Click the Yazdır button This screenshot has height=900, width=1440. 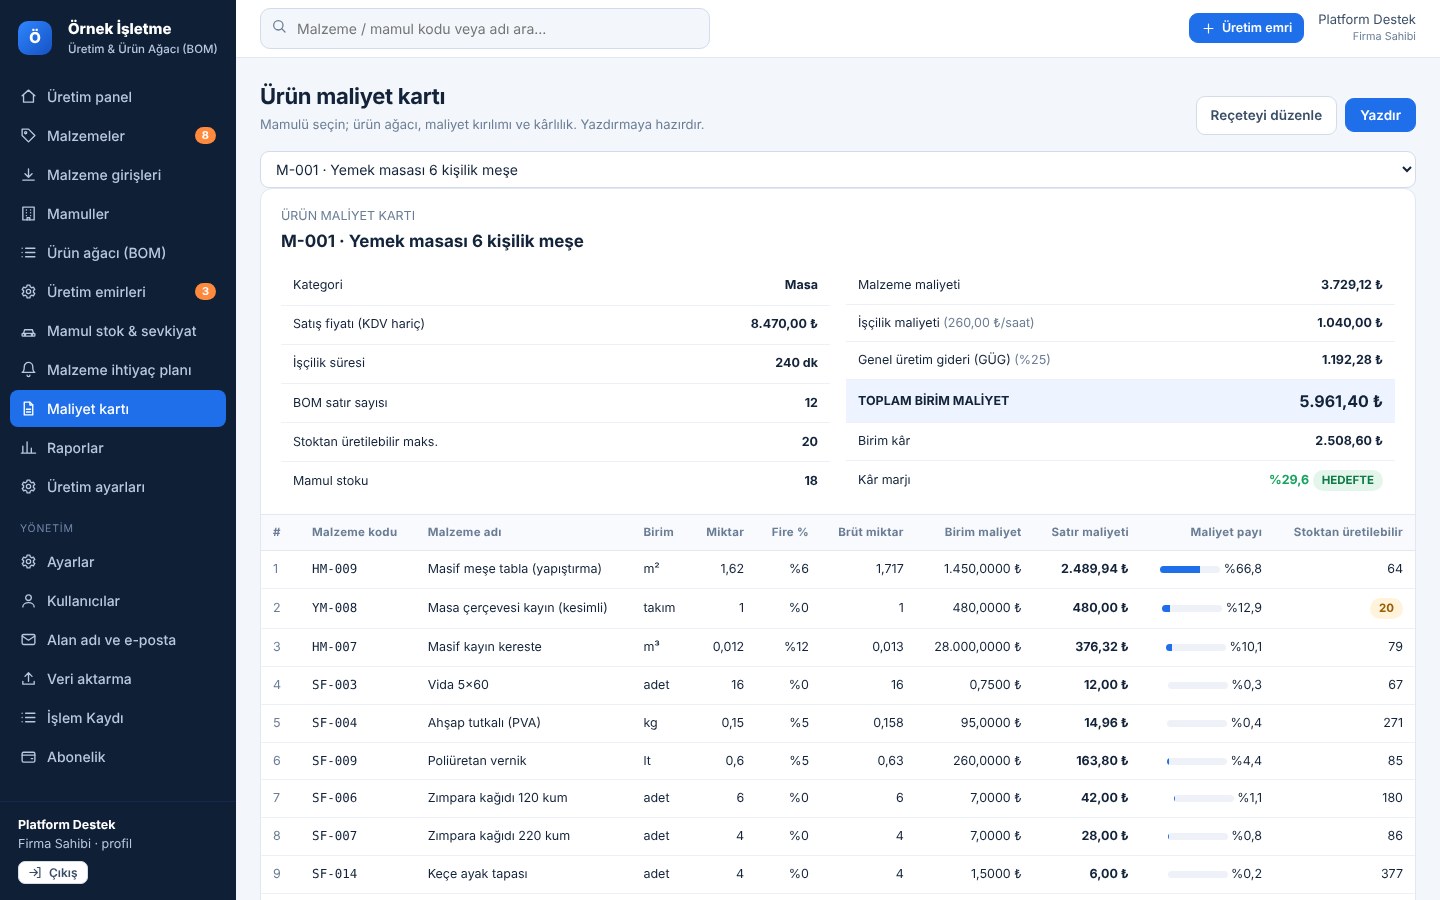tap(1380, 115)
